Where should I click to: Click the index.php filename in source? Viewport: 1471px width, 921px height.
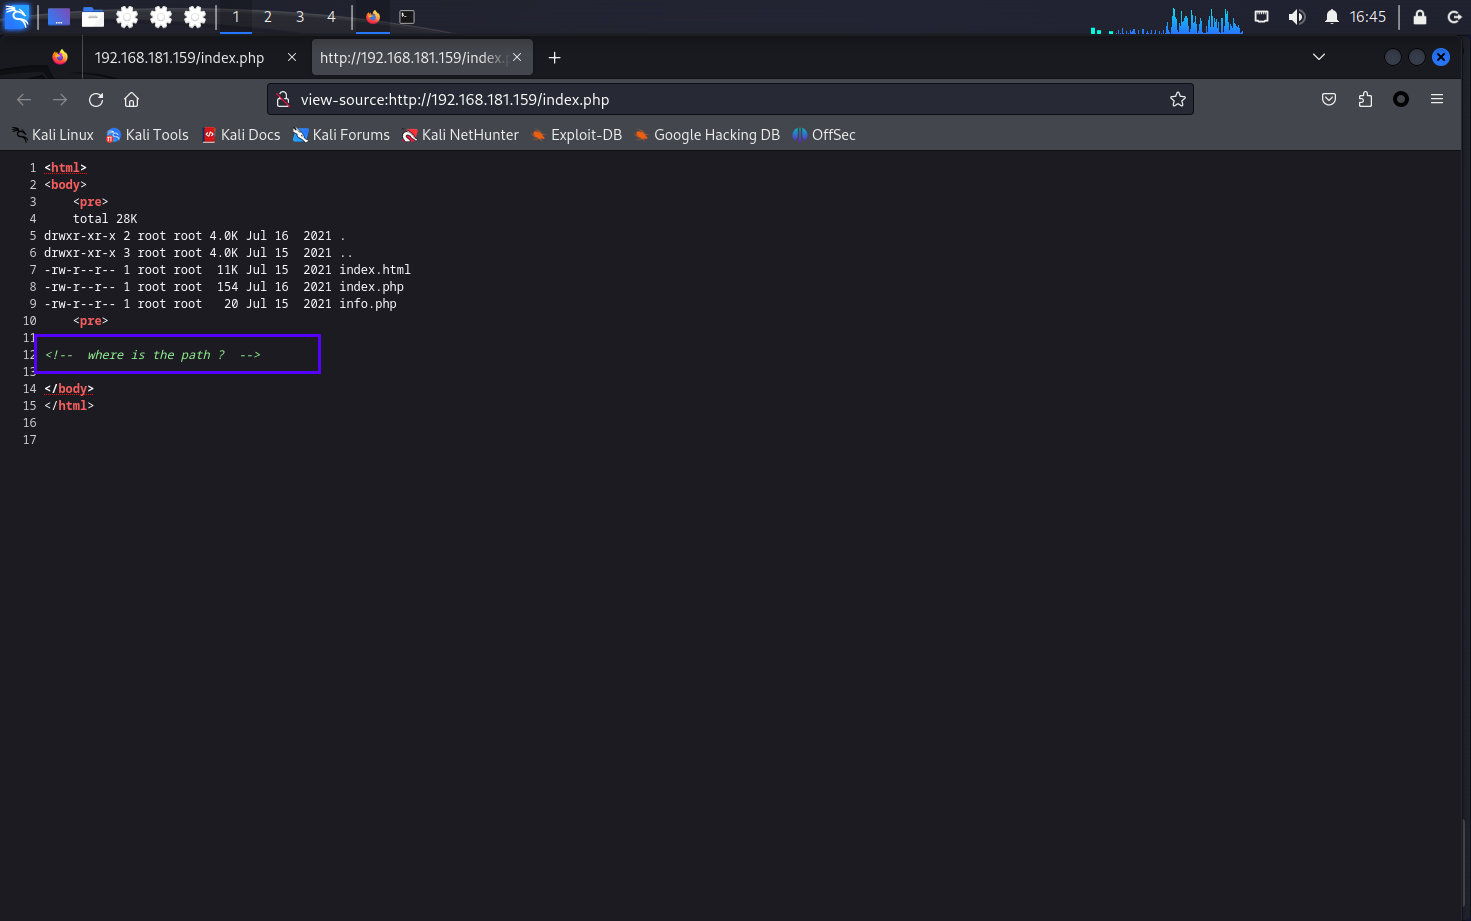click(x=371, y=287)
